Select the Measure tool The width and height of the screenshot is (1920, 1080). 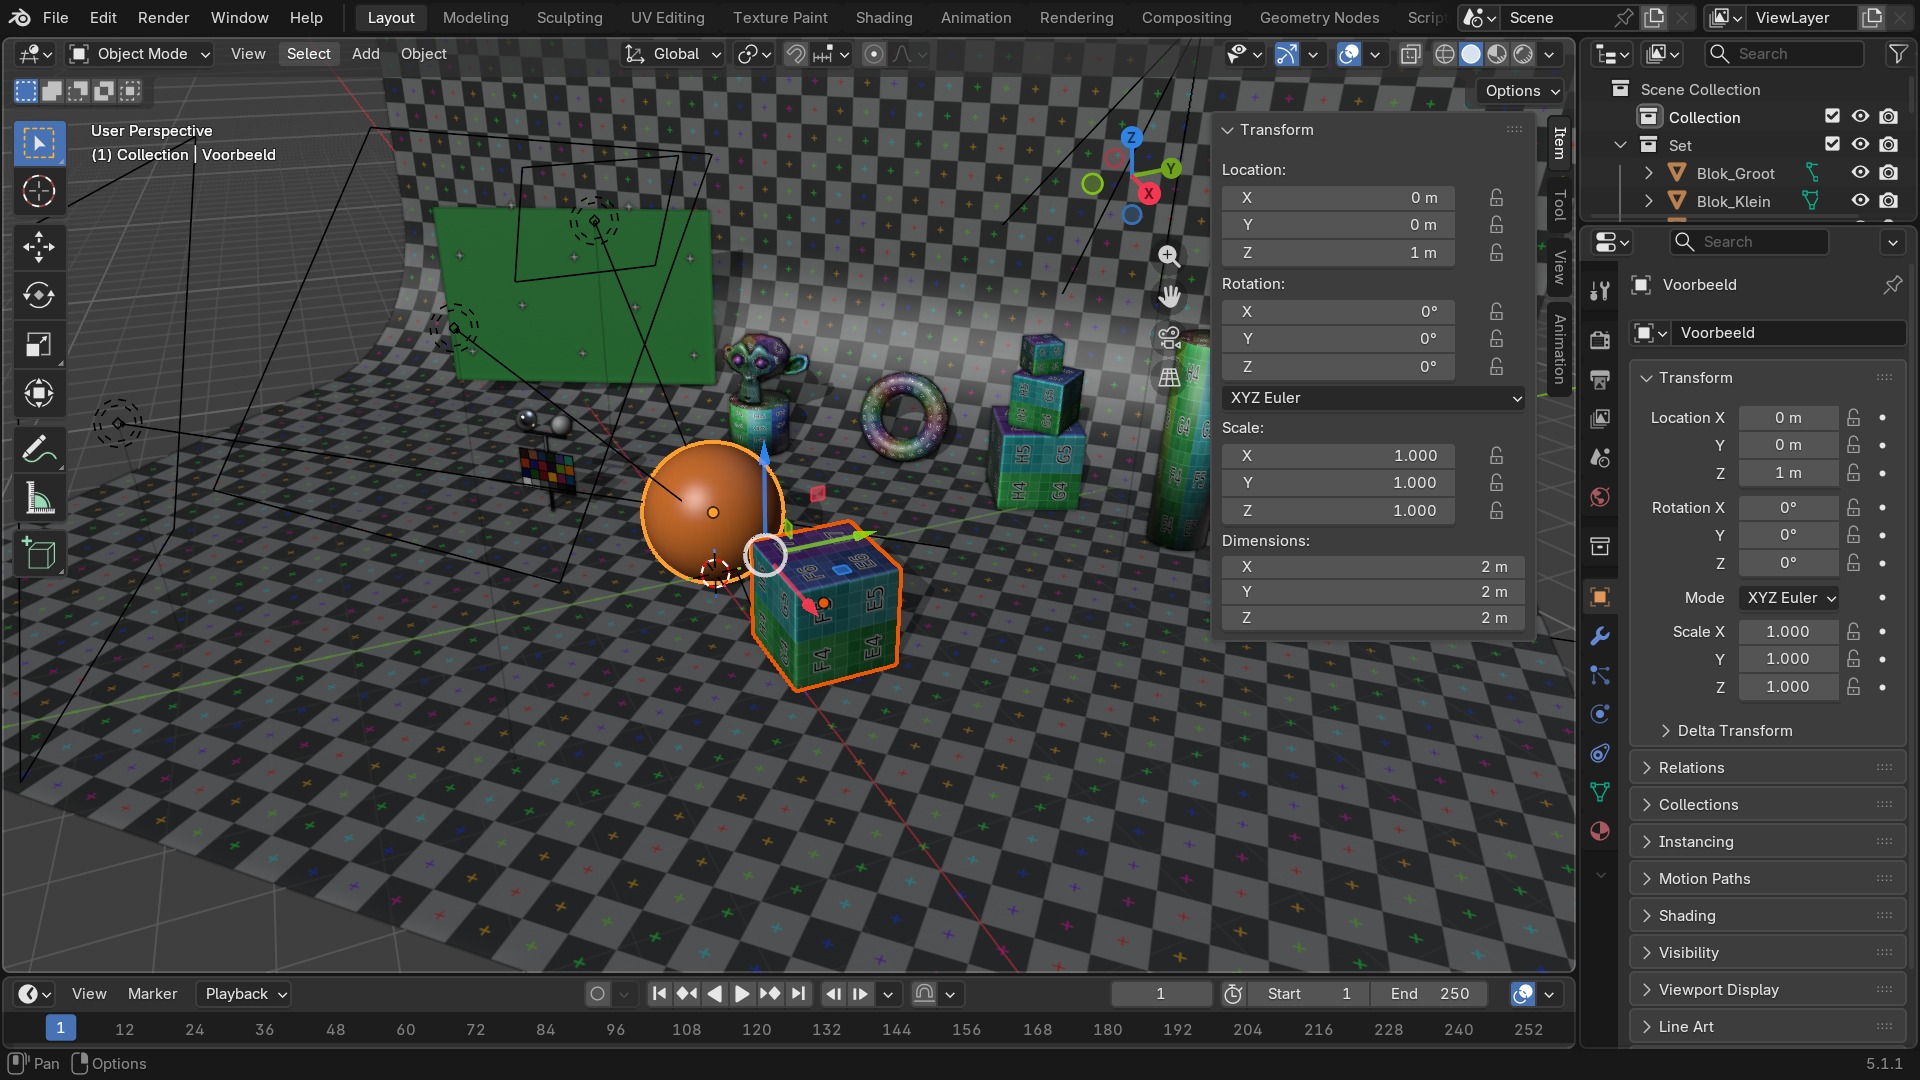coord(39,498)
